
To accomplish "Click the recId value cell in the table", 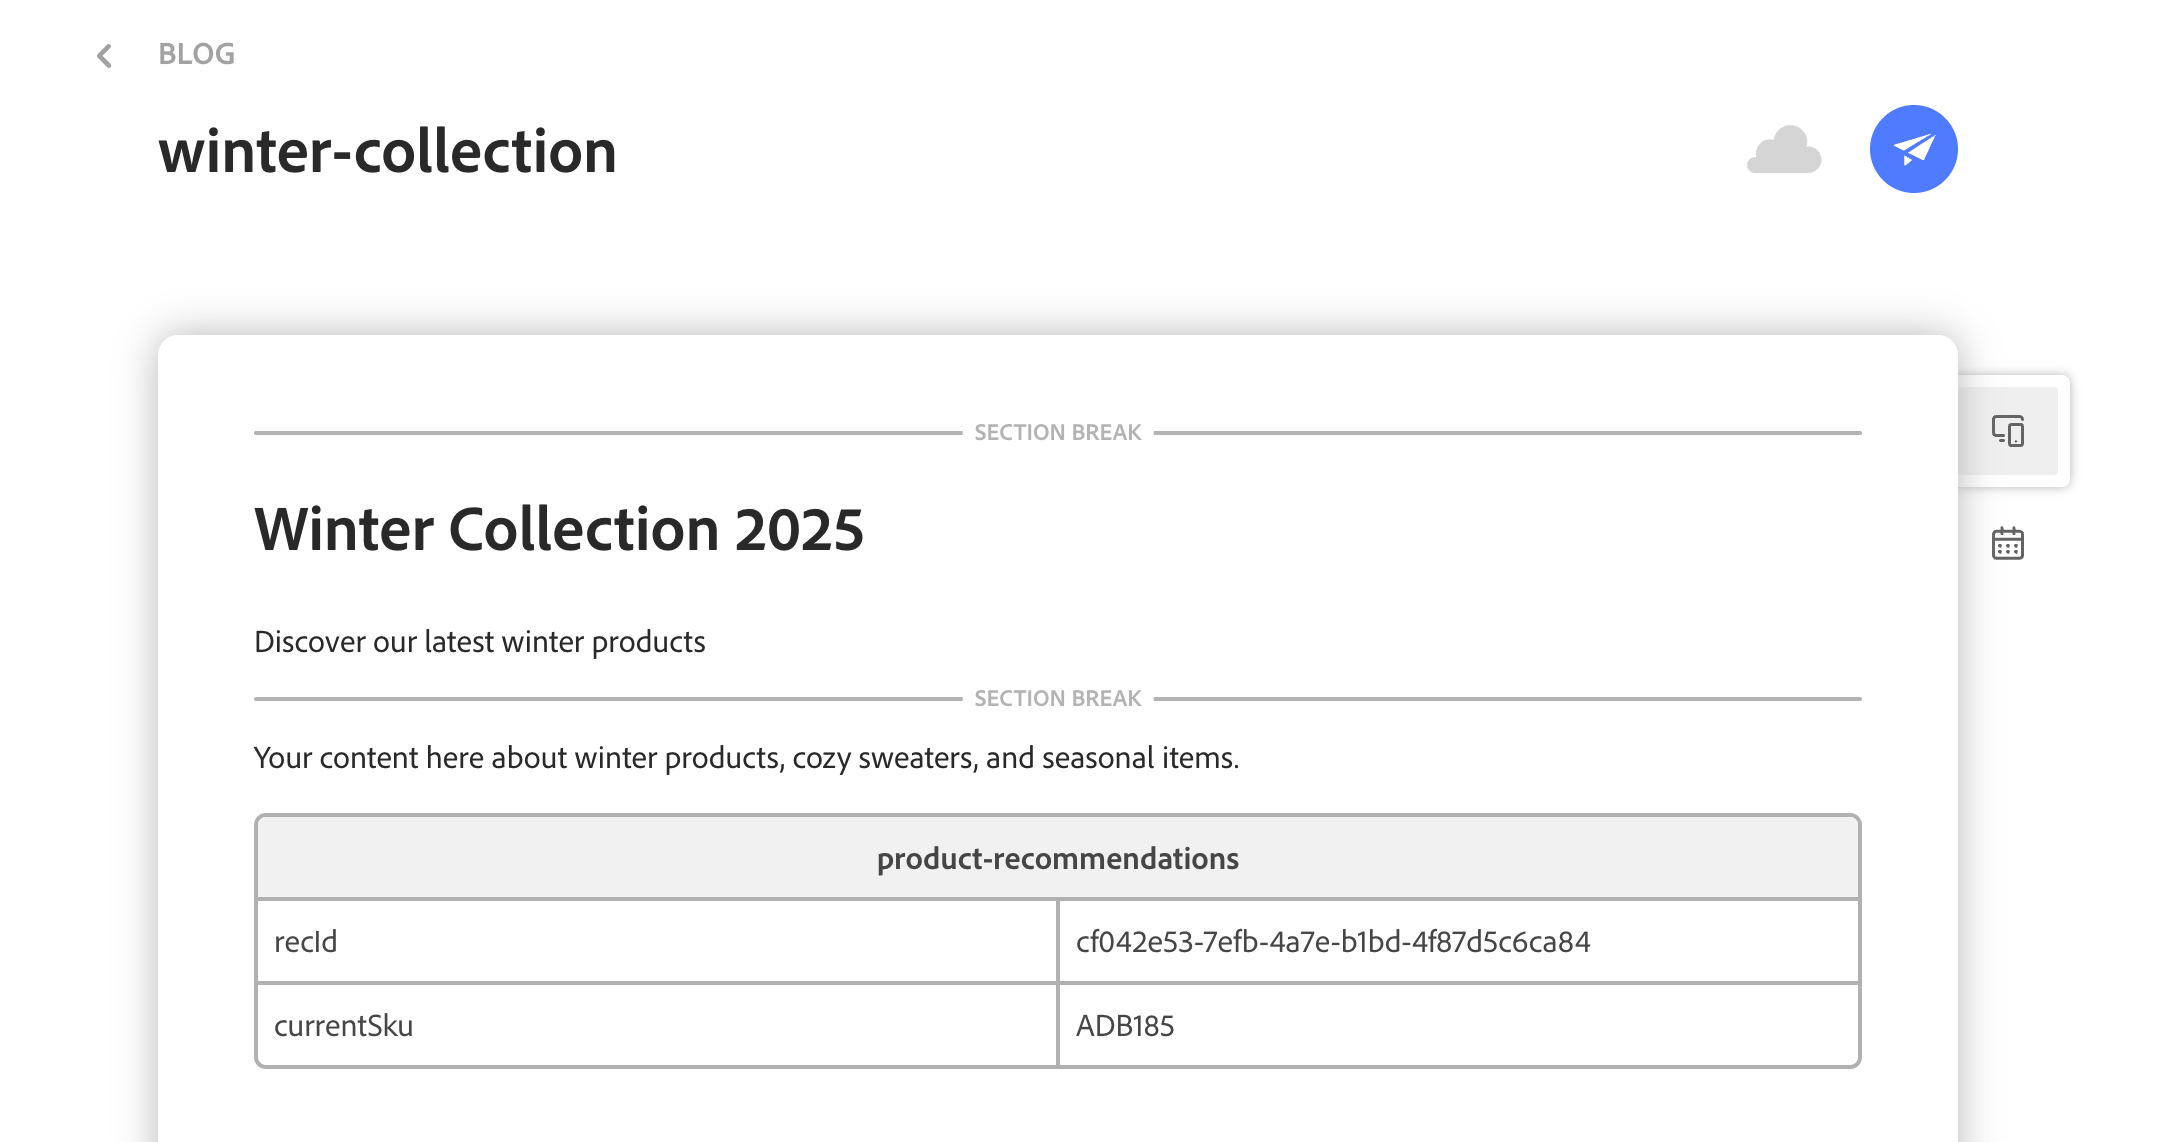I will [1334, 941].
